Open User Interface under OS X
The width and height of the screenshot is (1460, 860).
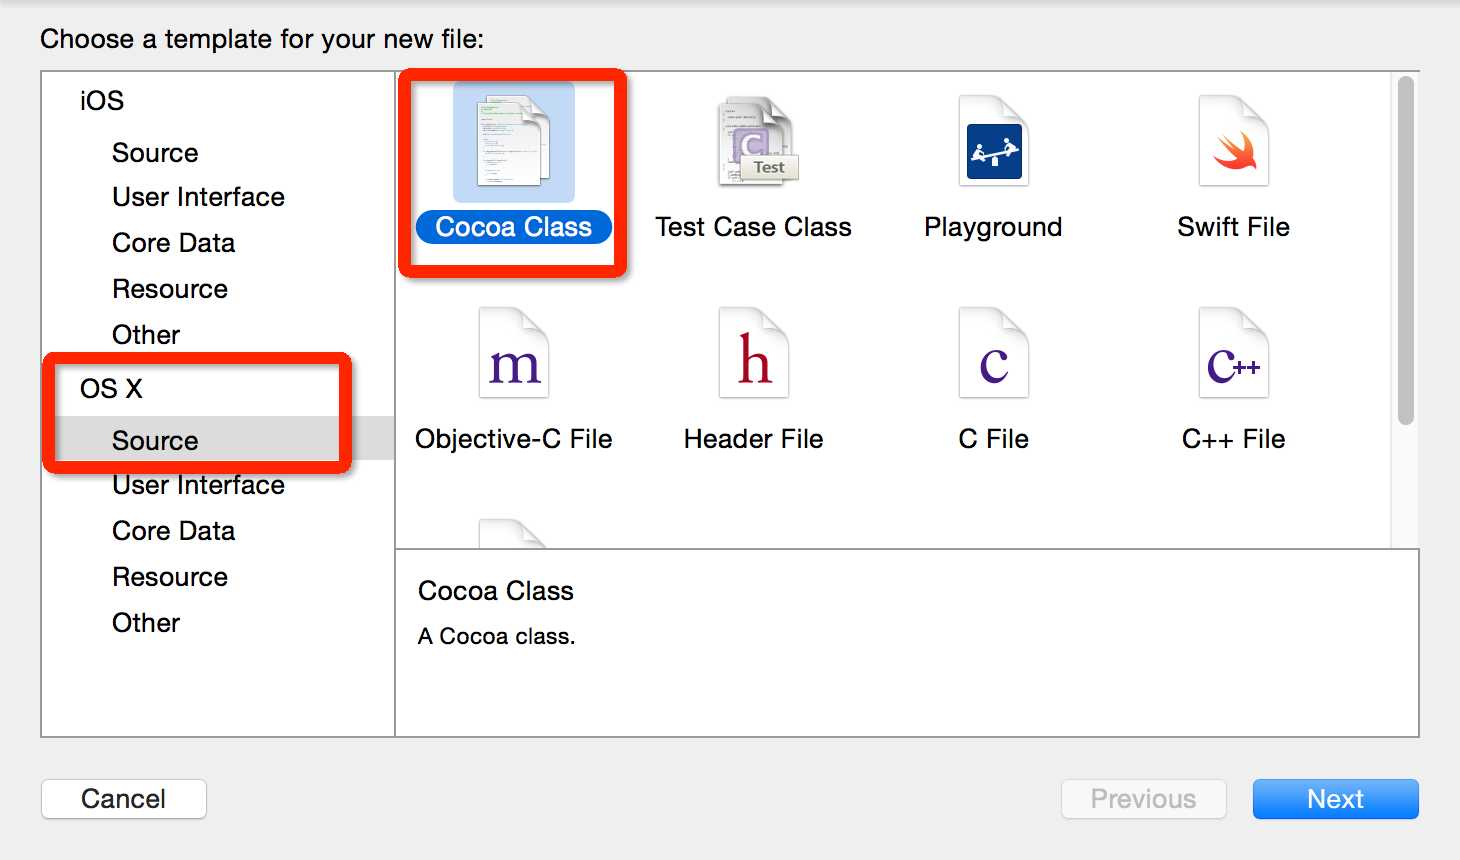pos(198,485)
